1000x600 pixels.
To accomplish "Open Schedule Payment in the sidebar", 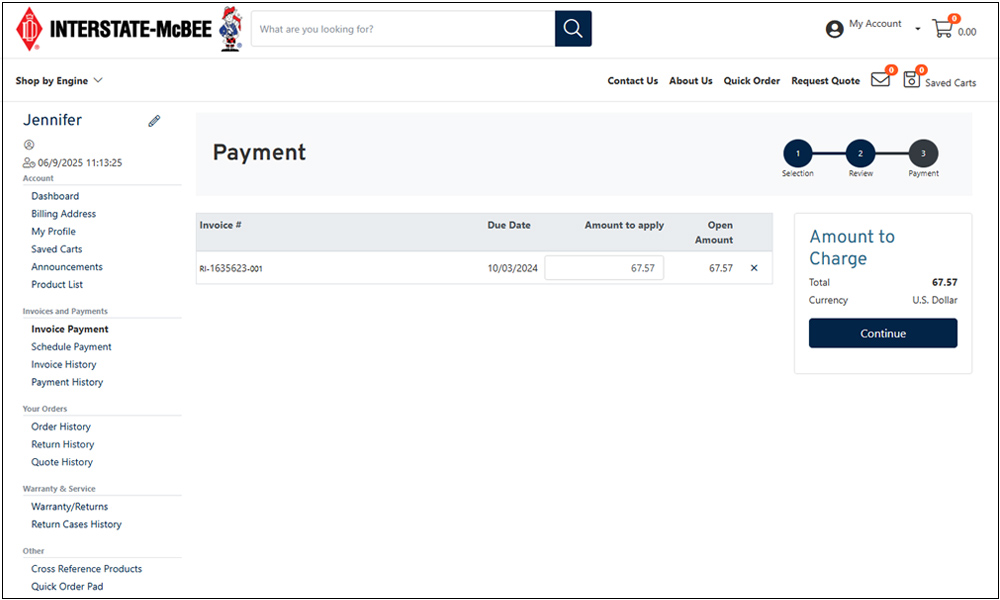I will (71, 346).
